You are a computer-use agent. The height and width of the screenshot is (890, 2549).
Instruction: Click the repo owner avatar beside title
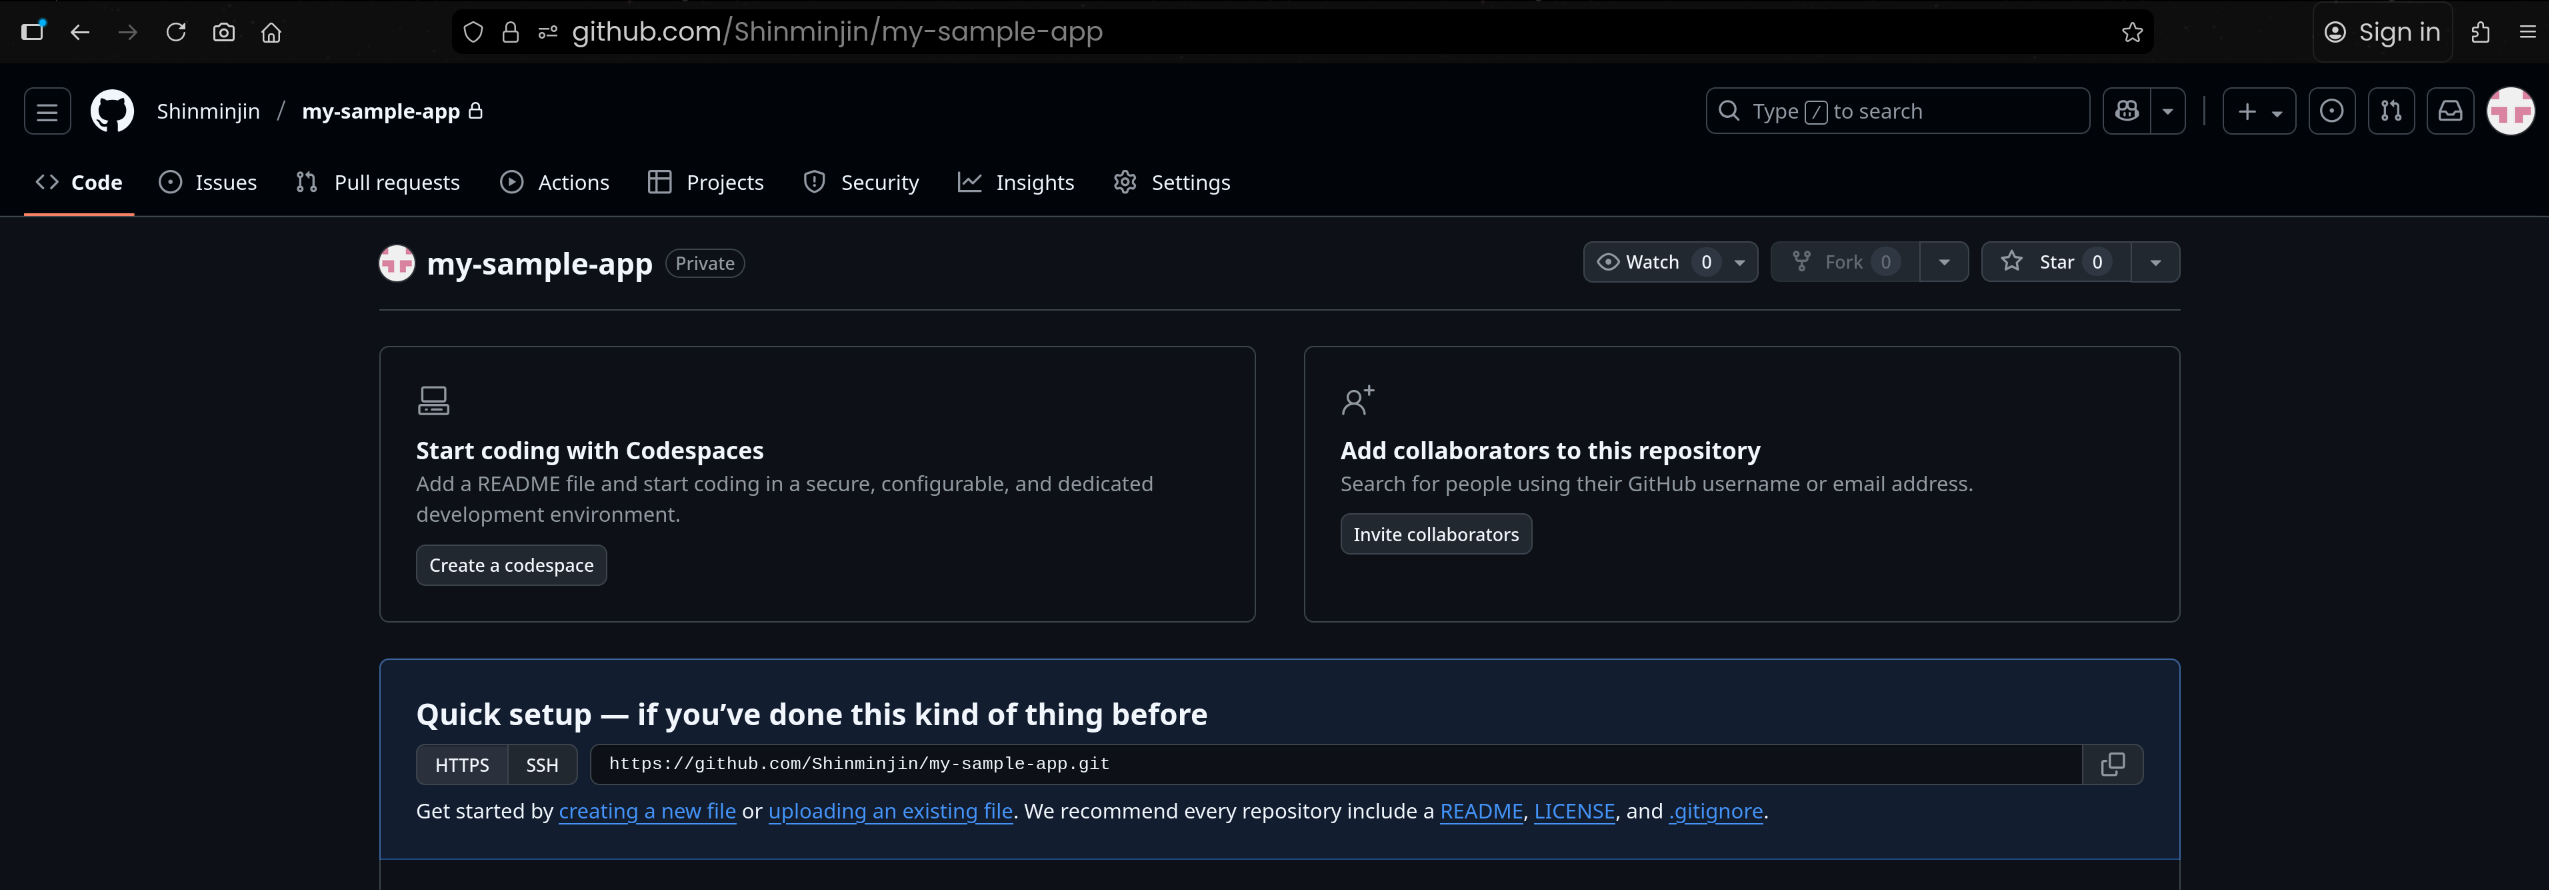(397, 263)
